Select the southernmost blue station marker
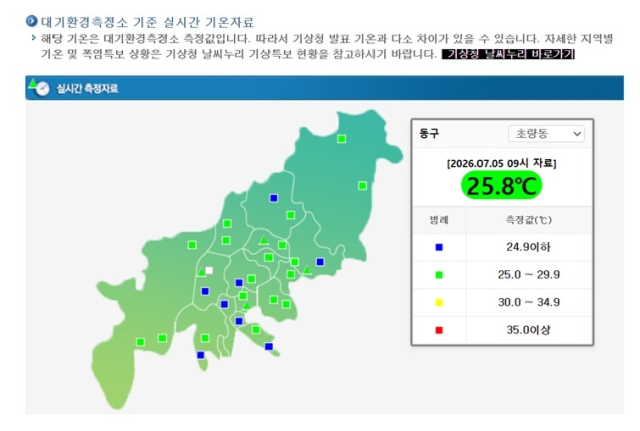This screenshot has width=640, height=431. pos(200,355)
